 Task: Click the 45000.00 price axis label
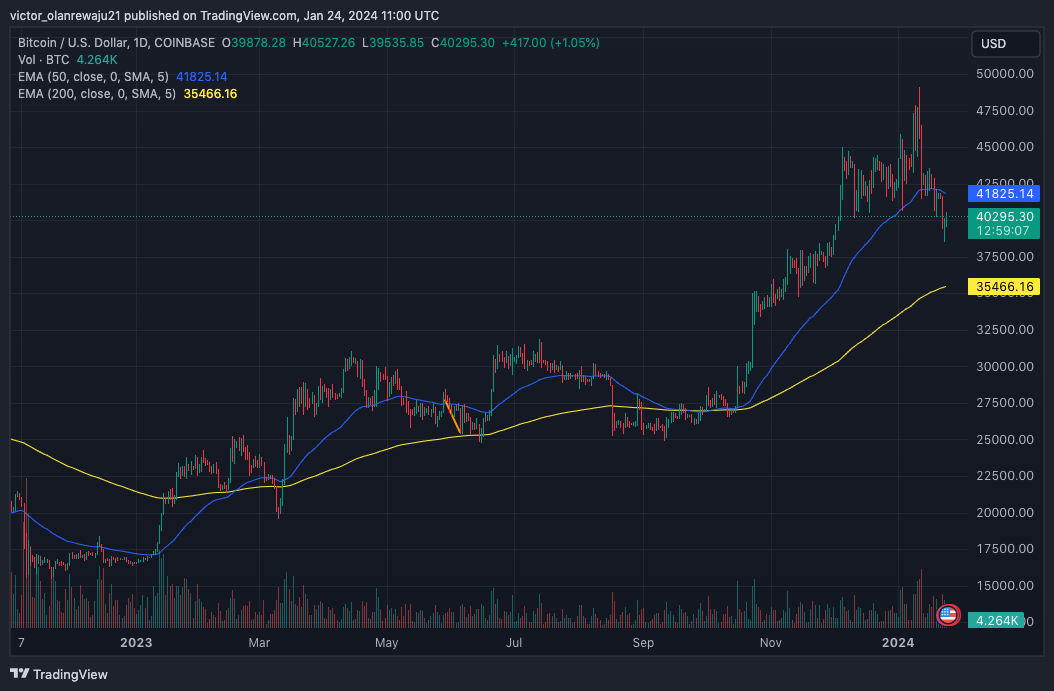(1005, 147)
